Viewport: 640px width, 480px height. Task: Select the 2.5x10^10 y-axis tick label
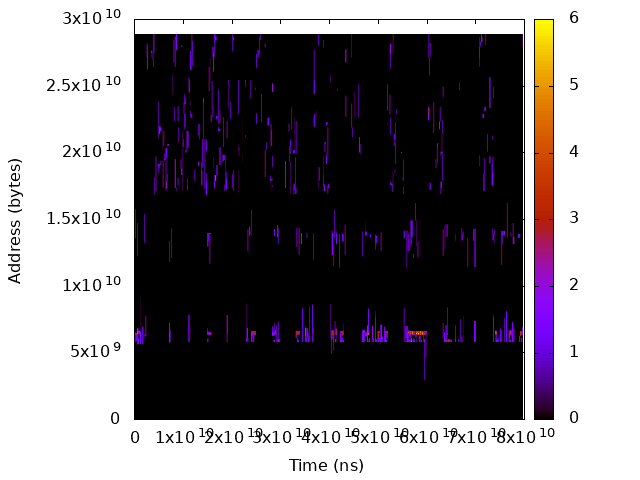(x=83, y=85)
